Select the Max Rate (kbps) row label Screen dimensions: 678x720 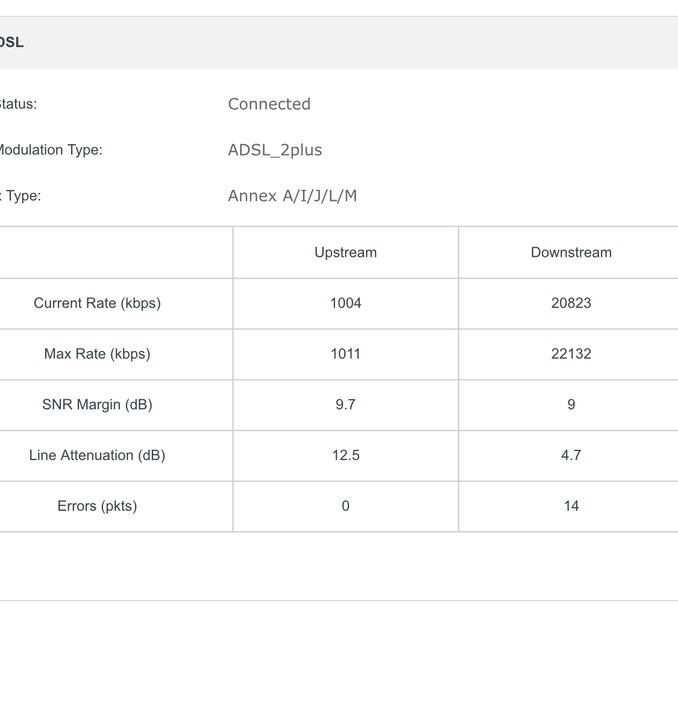tap(97, 354)
